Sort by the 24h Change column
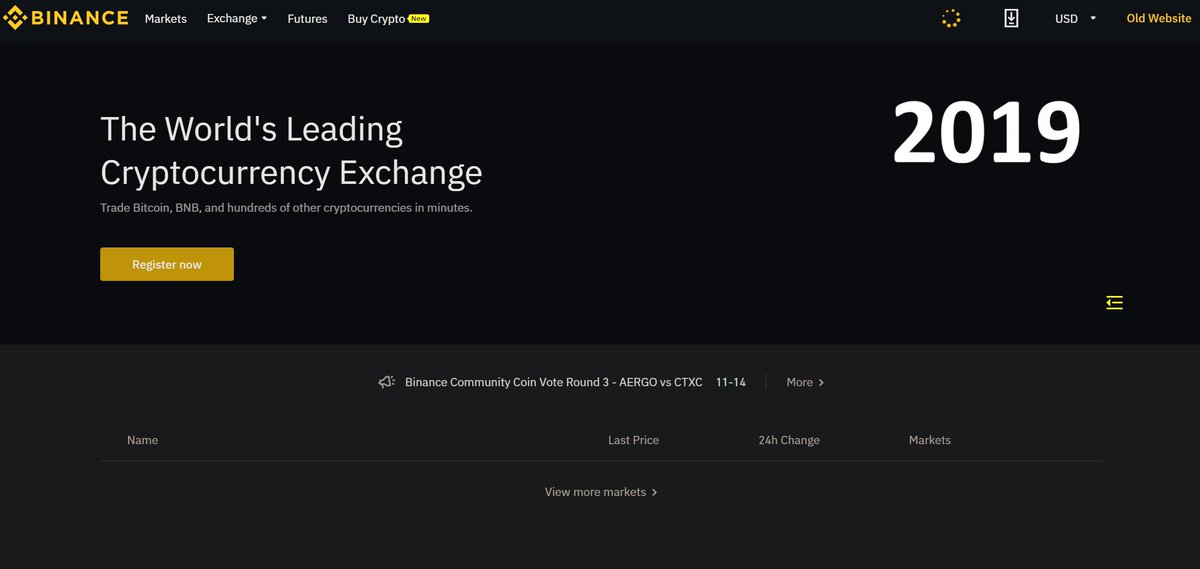The height and width of the screenshot is (569, 1200). (x=789, y=440)
